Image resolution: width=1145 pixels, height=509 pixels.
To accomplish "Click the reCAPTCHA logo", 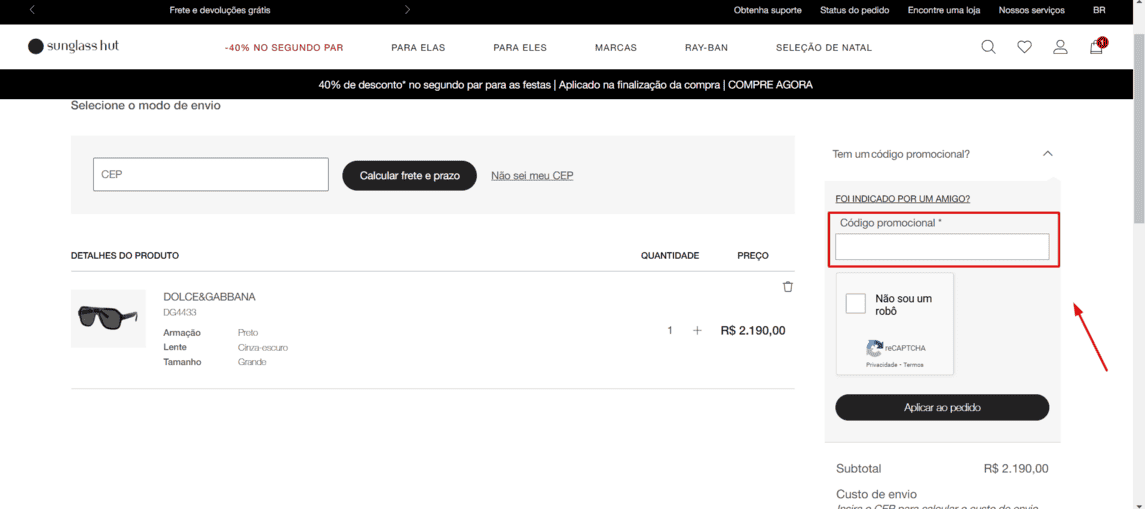I will coord(875,348).
